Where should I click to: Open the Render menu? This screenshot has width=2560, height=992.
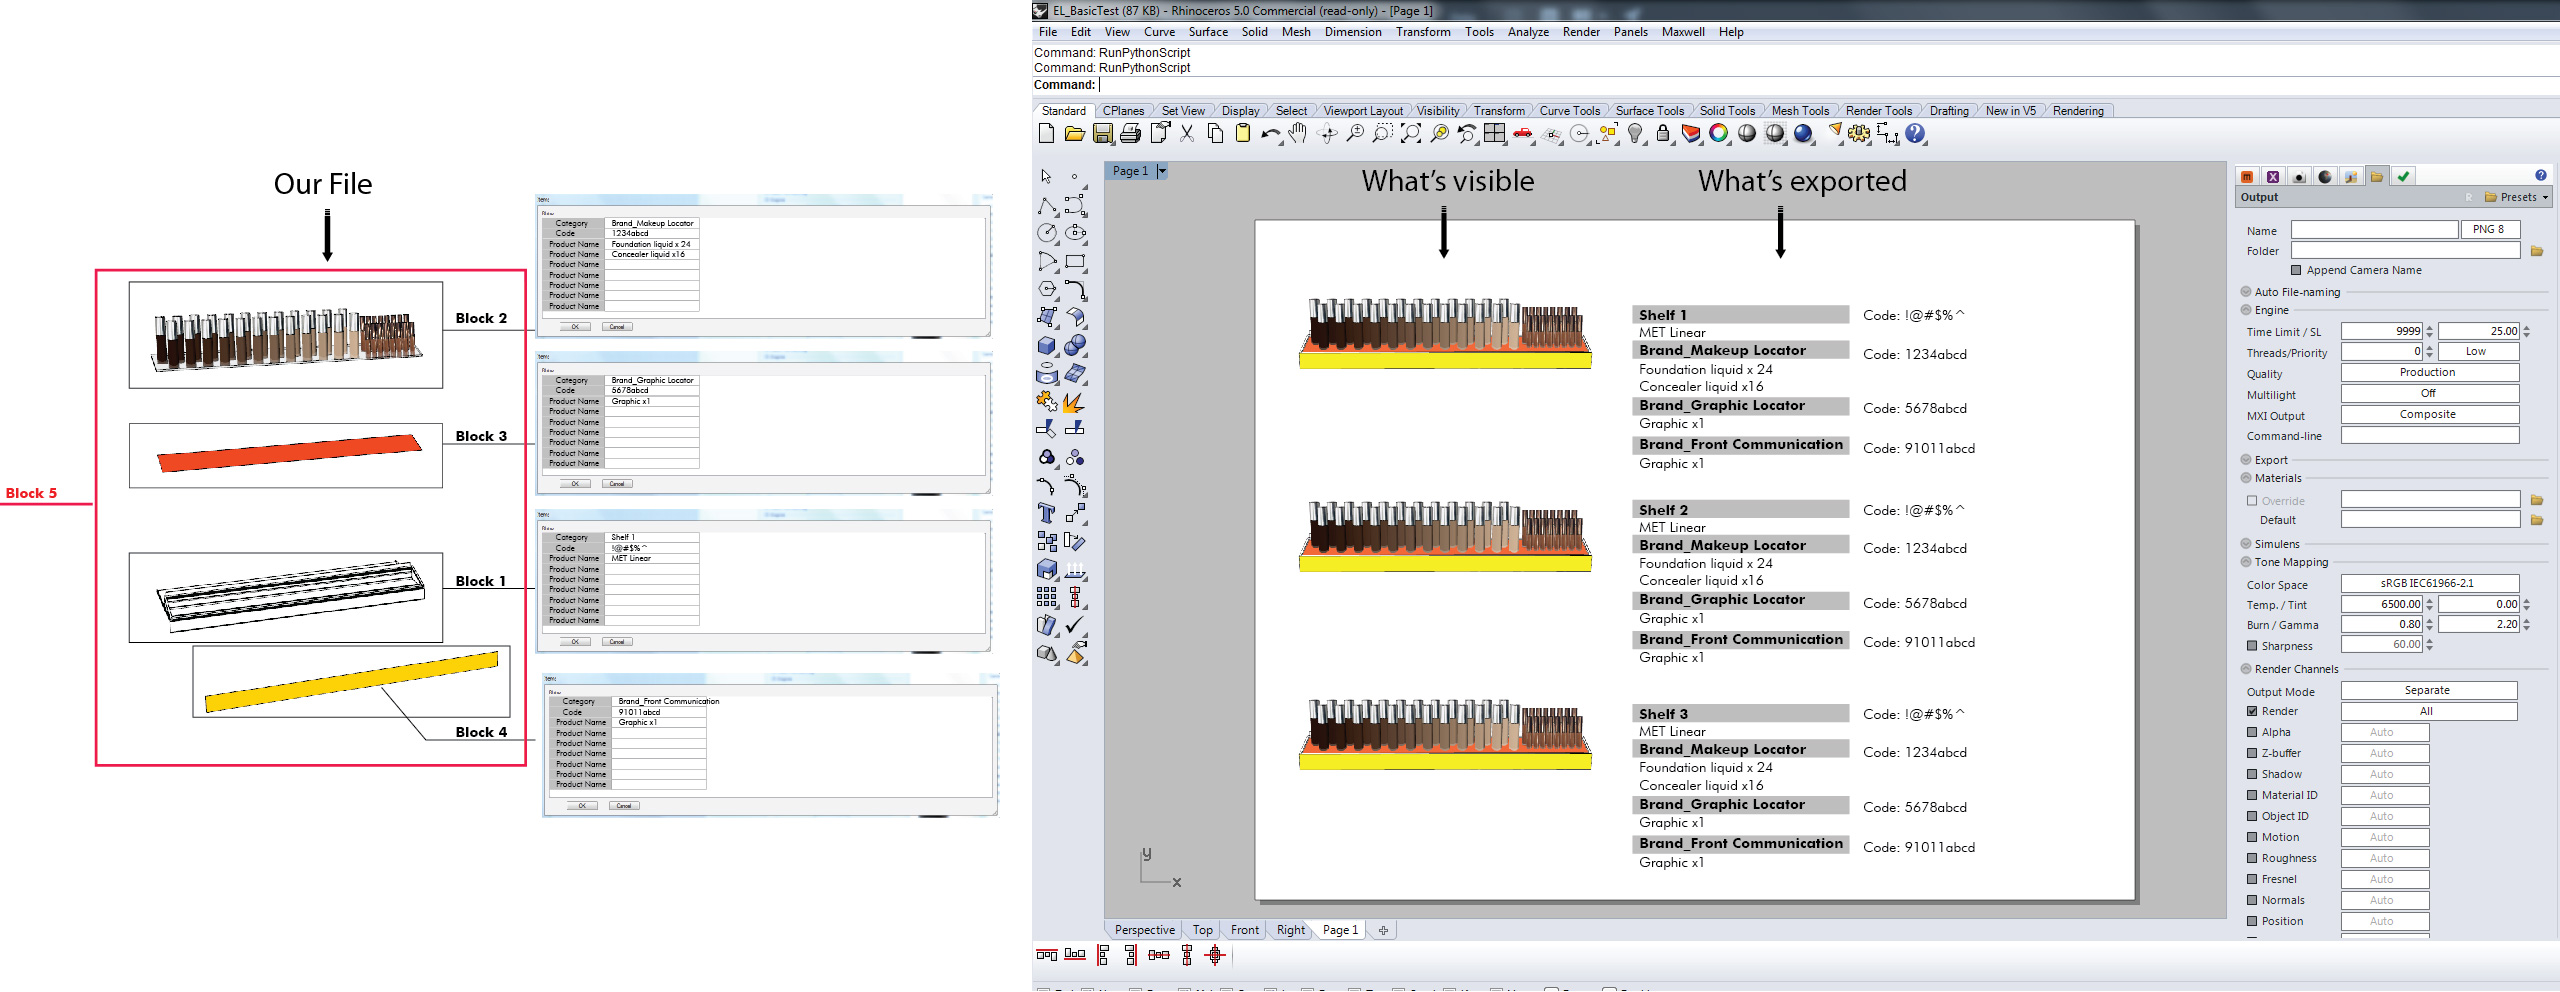(1581, 31)
